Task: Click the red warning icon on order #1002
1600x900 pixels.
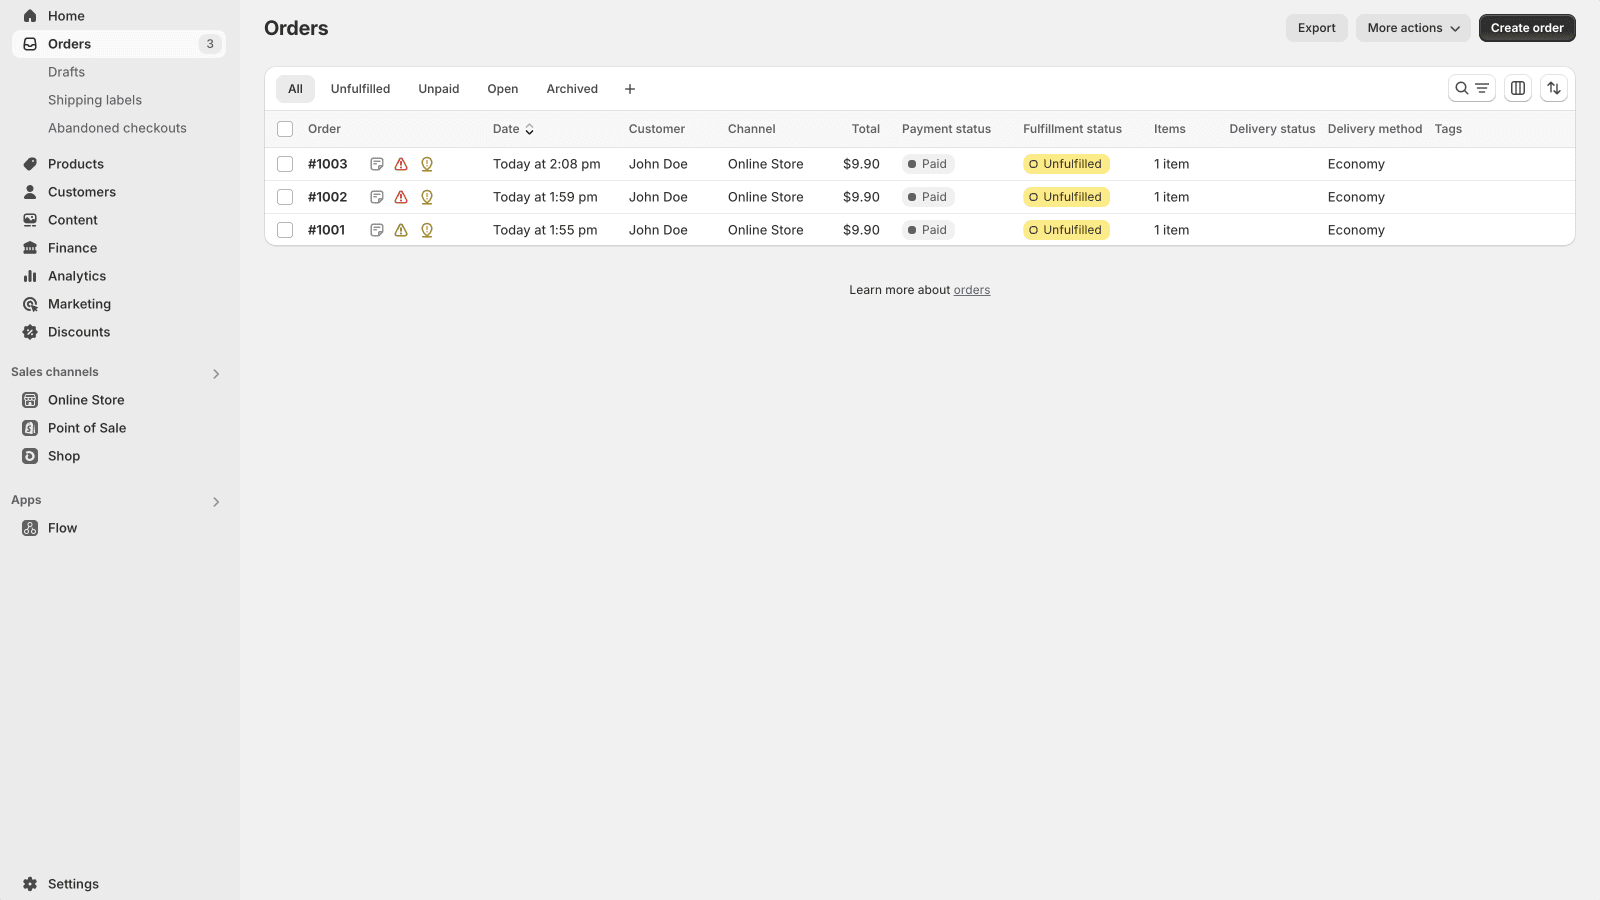Action: tap(400, 197)
